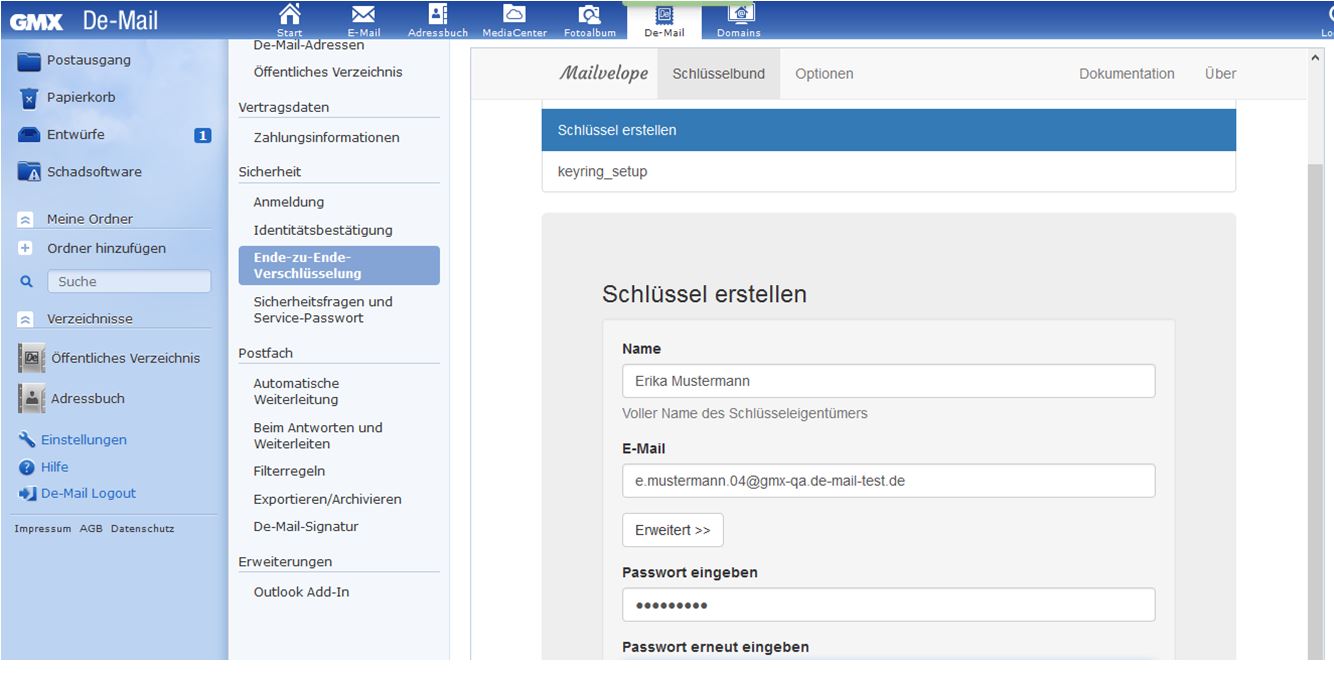The image size is (1334, 678).
Task: Focus the Suche search box
Action: tap(129, 282)
